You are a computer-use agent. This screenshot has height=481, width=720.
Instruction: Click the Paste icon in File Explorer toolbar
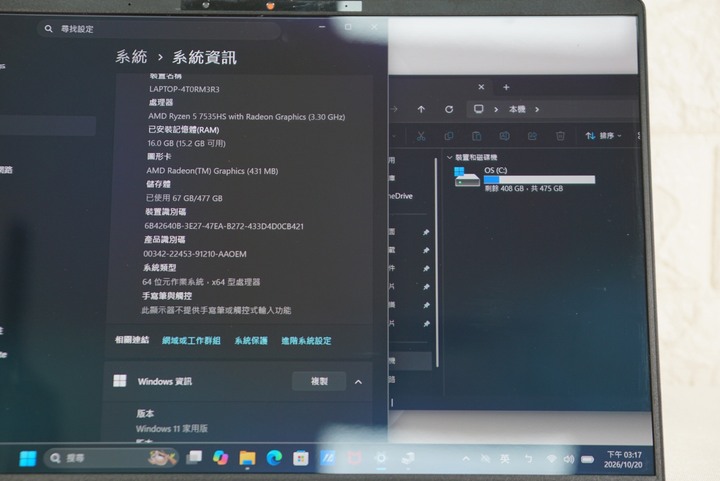tap(477, 136)
